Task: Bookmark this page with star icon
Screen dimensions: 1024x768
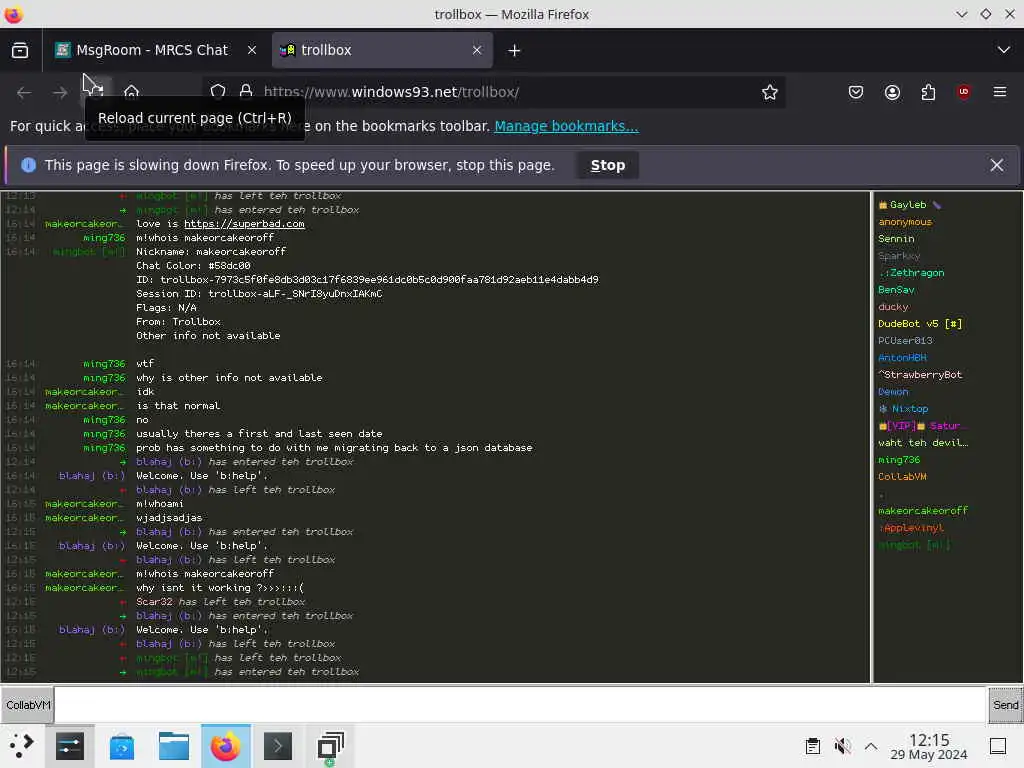Action: click(x=770, y=92)
